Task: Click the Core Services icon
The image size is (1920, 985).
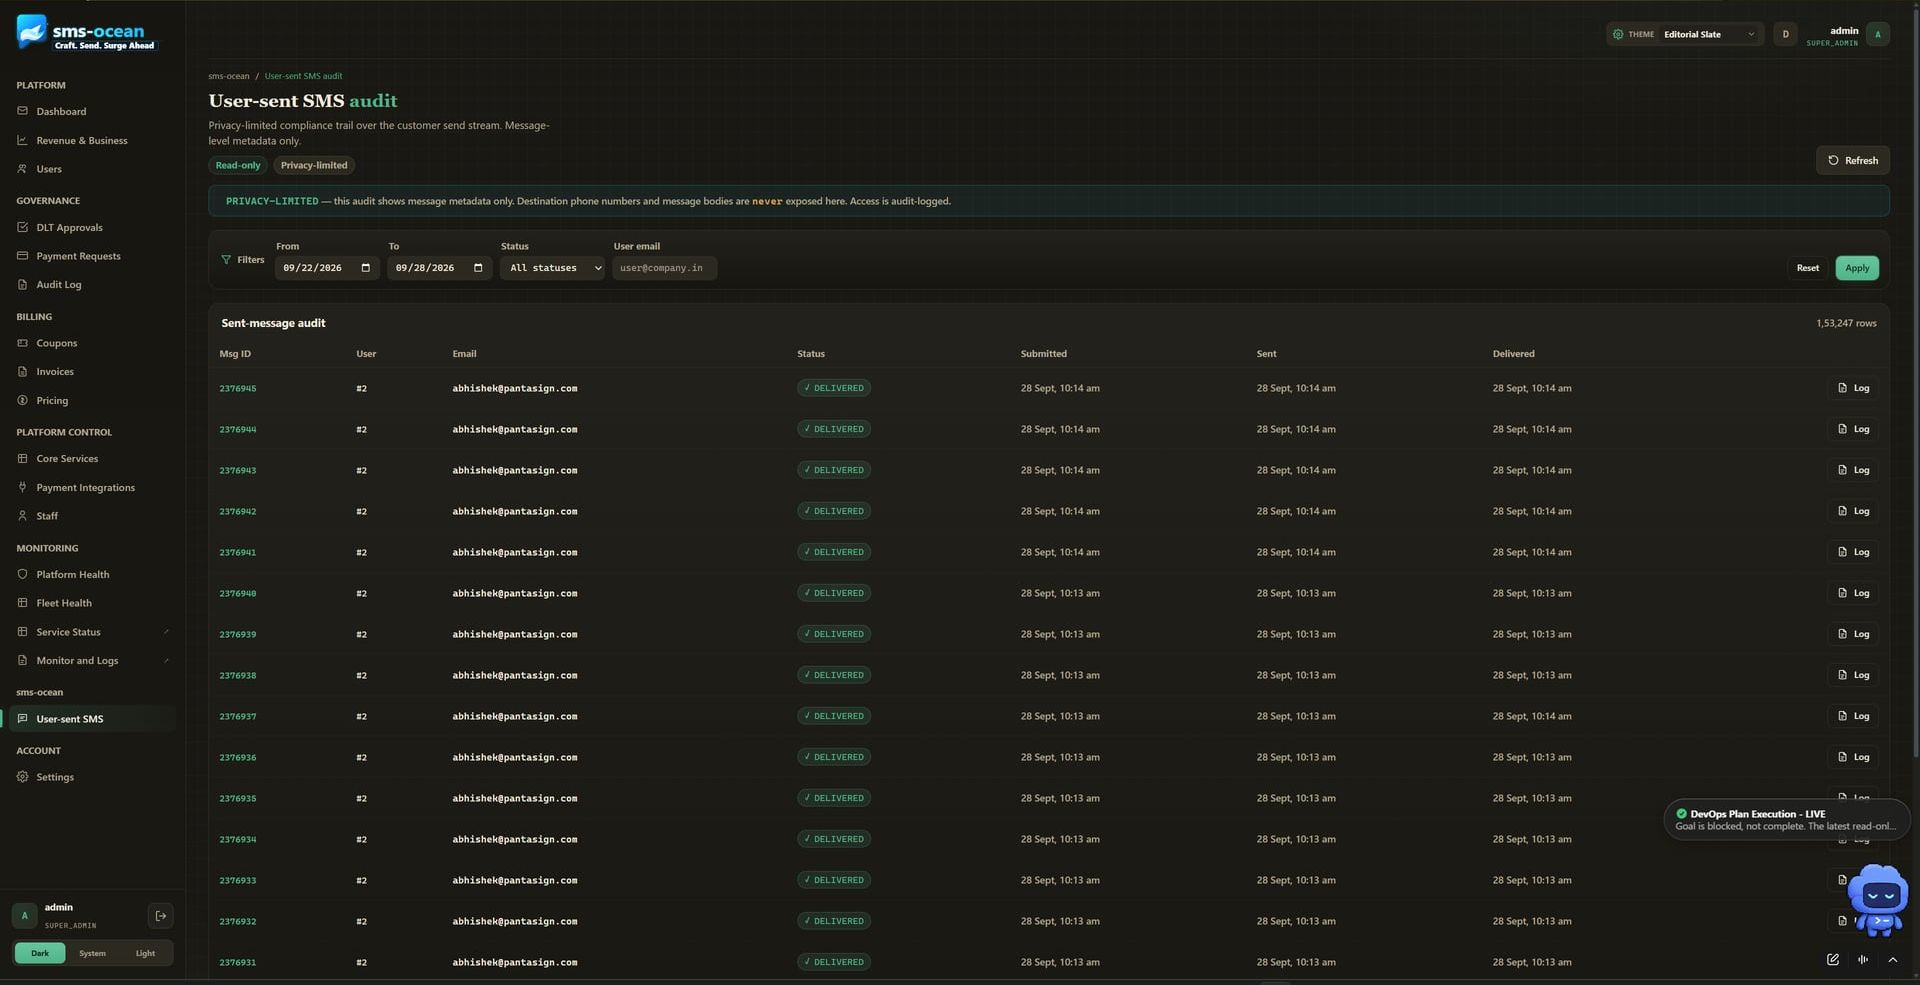Action: [22, 458]
